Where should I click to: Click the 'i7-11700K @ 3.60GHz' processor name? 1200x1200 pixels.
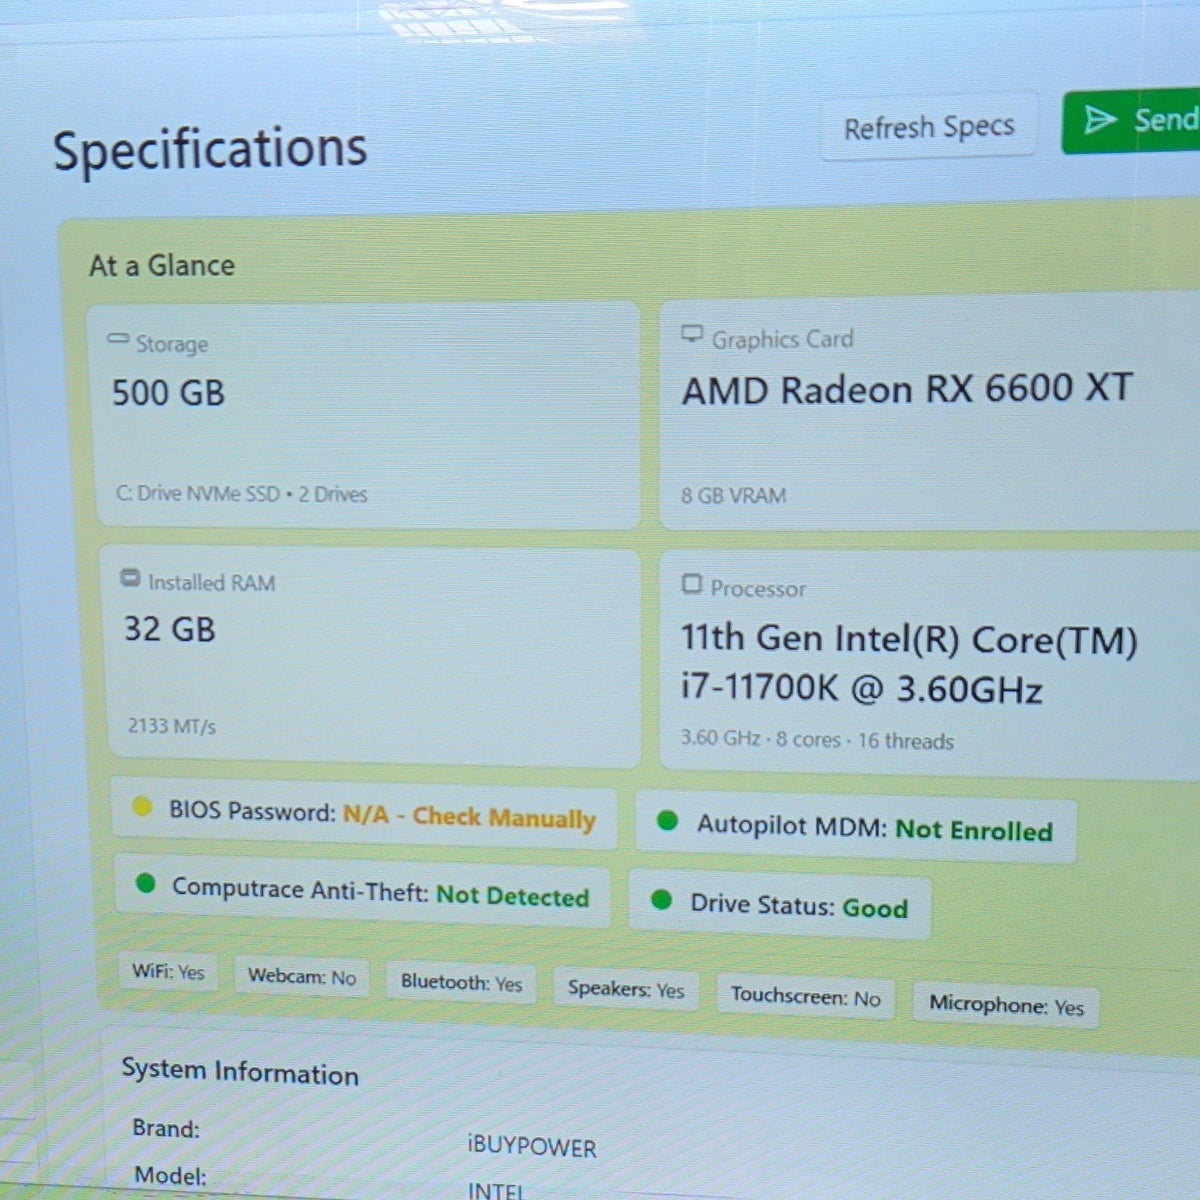click(x=862, y=689)
